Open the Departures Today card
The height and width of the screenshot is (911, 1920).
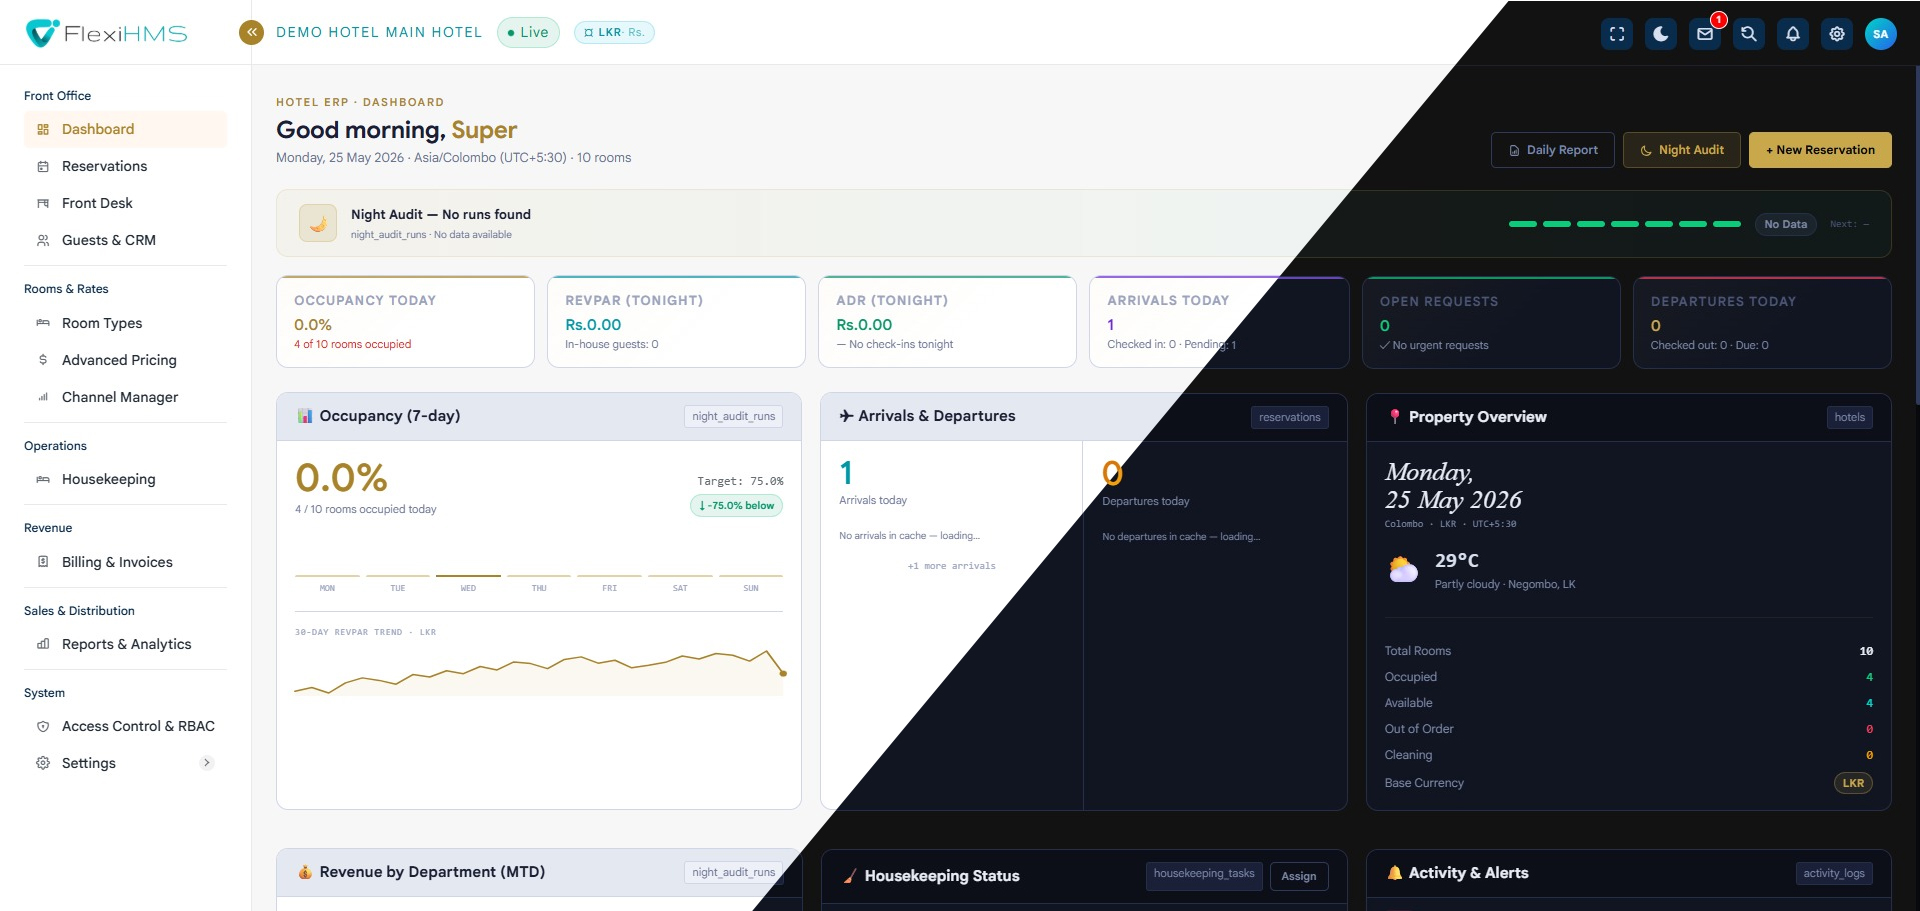(x=1762, y=323)
